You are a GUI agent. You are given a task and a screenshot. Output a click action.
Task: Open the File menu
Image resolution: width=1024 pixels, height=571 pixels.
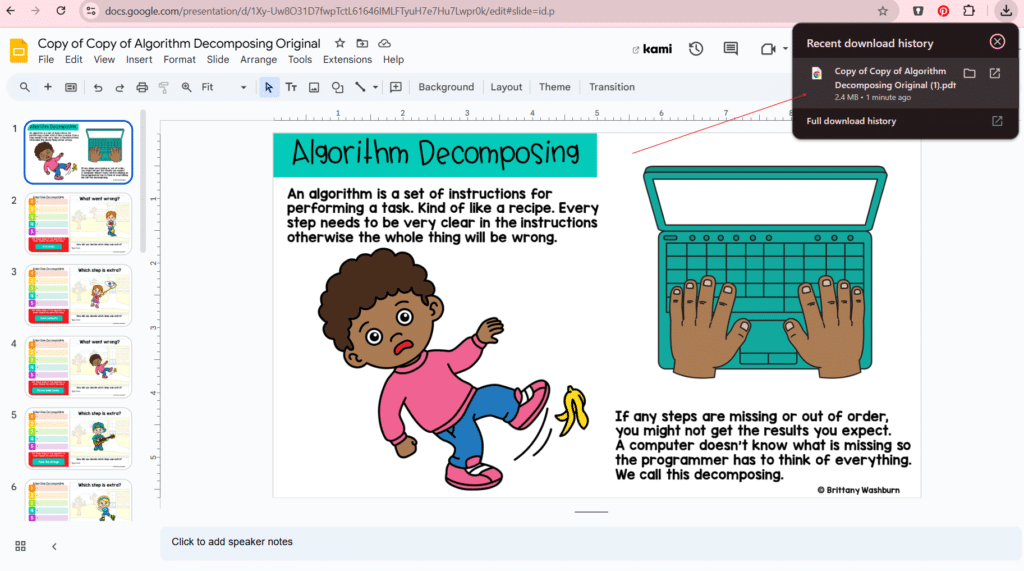[46, 59]
